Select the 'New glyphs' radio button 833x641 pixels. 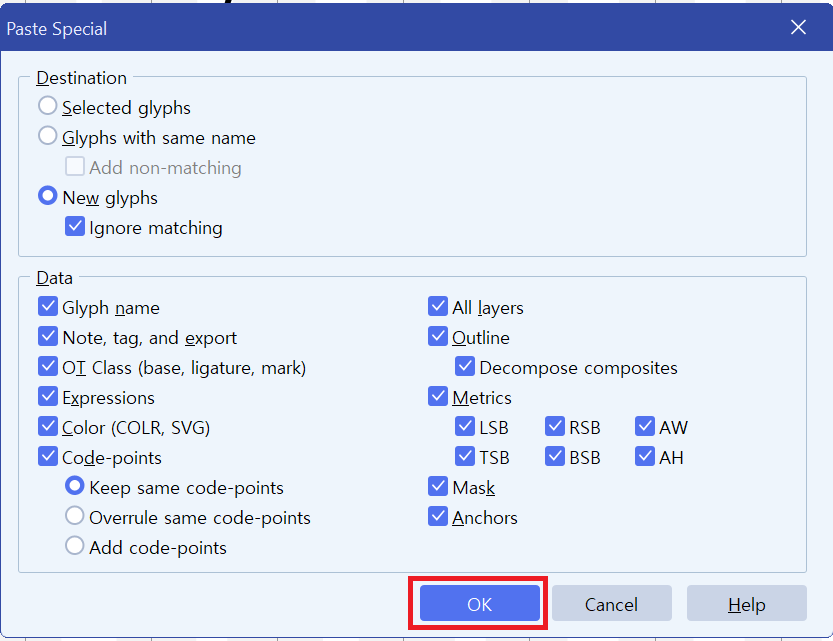click(47, 196)
